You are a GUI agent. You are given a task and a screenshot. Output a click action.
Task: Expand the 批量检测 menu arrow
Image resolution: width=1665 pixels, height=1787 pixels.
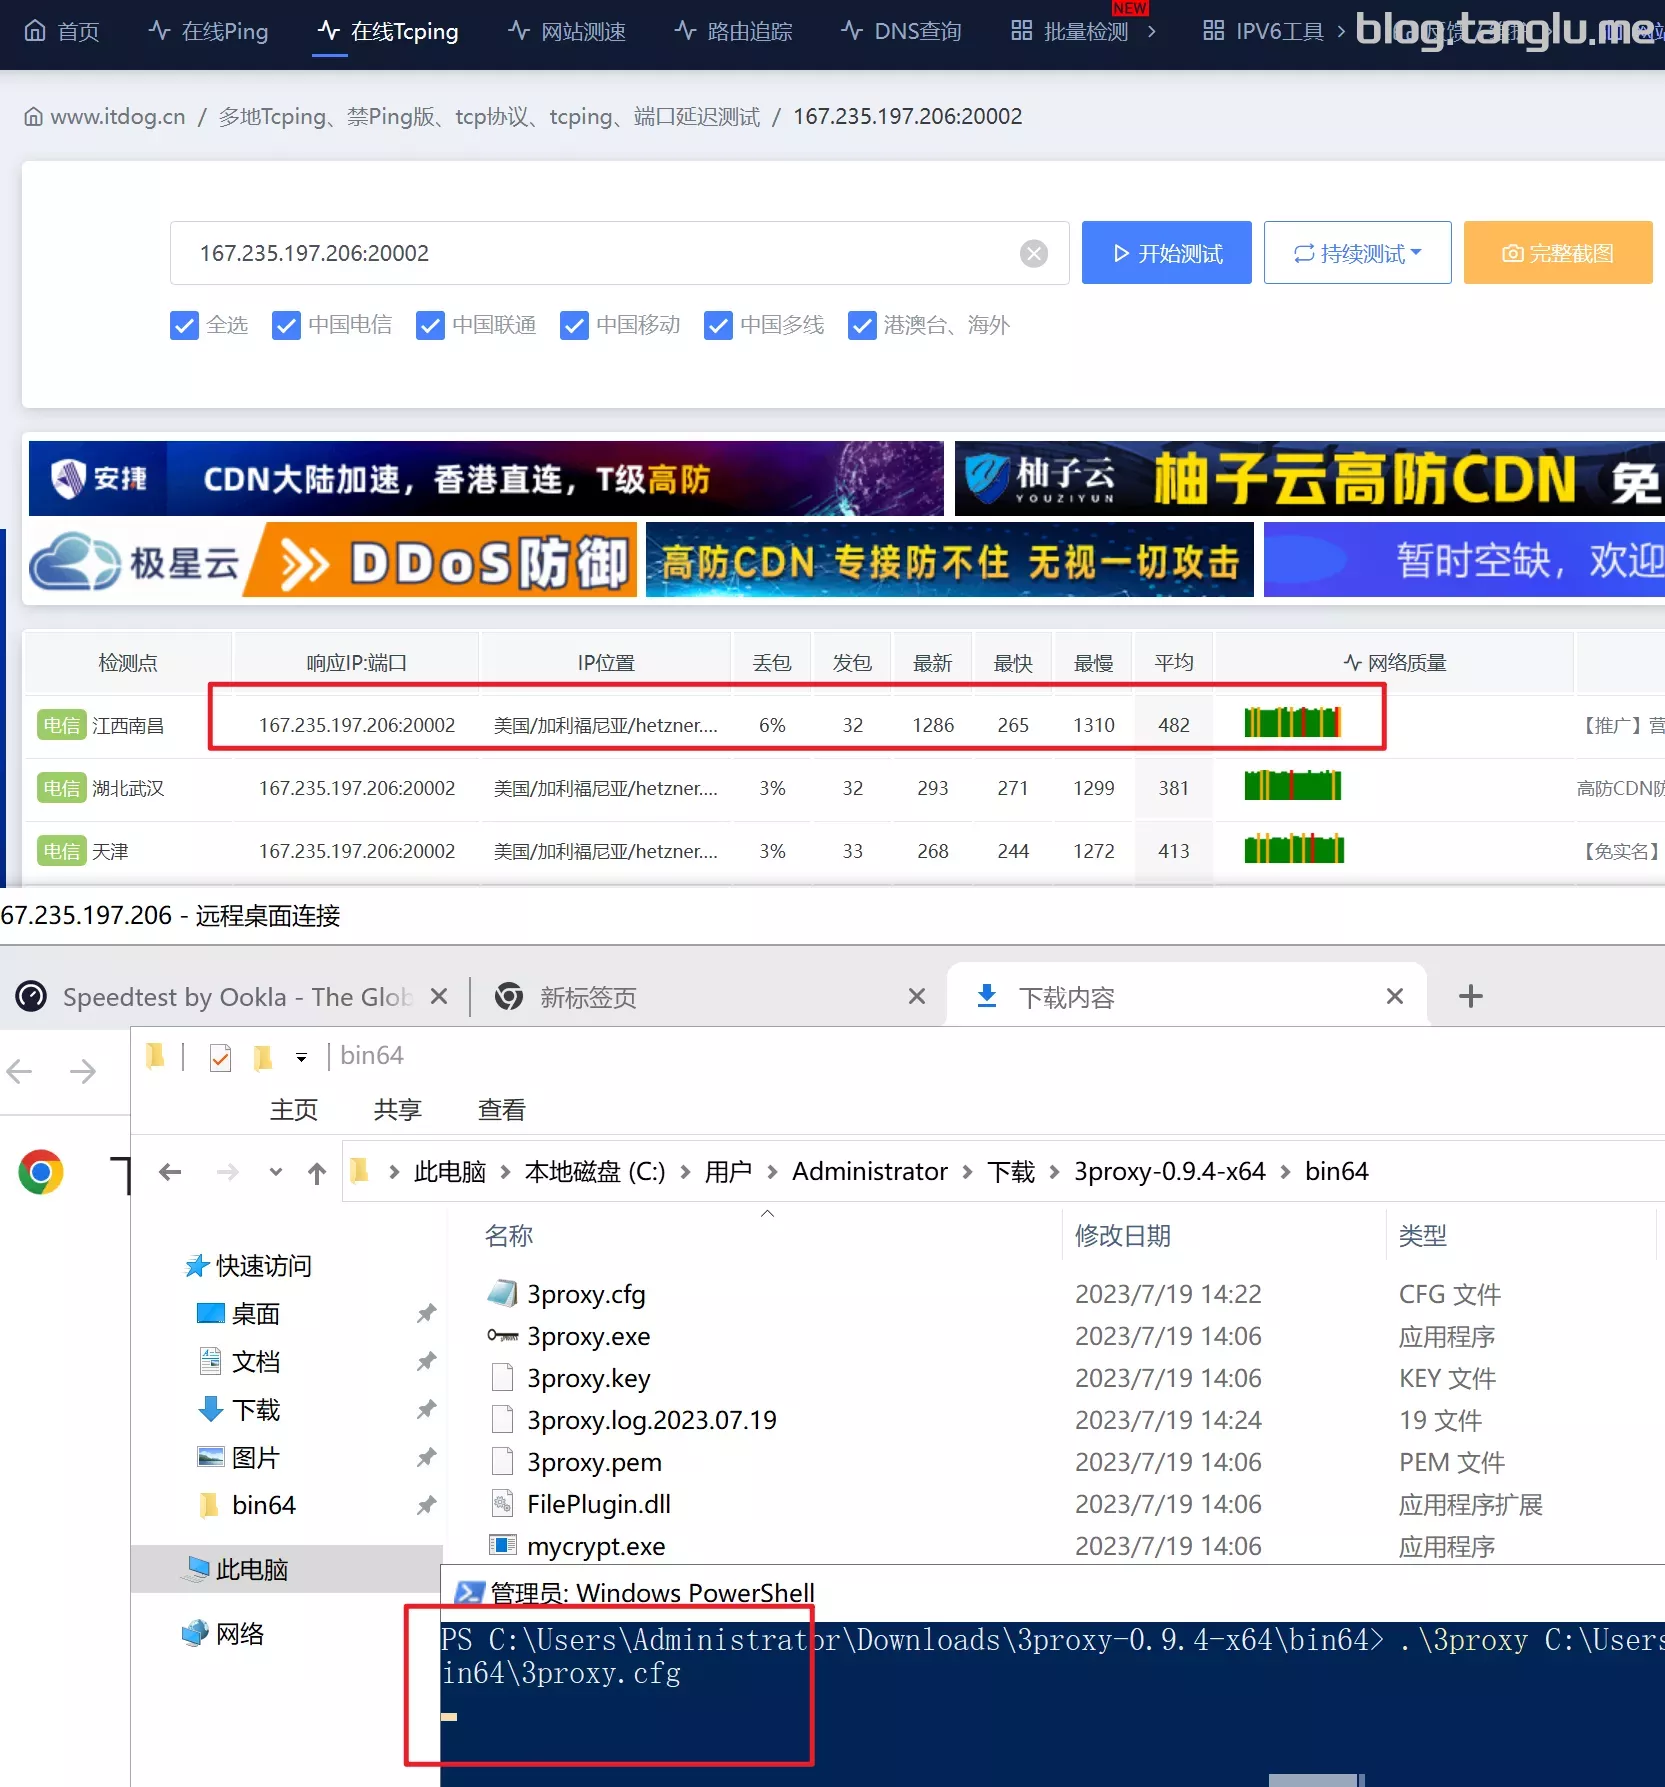coord(1151,31)
